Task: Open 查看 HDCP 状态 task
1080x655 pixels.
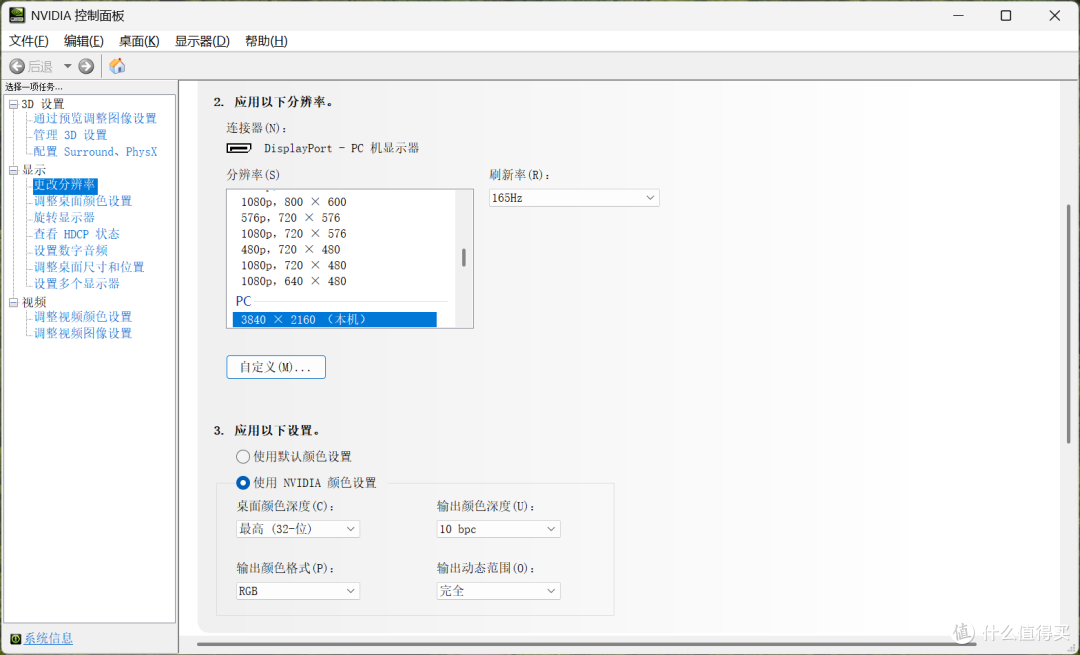Action: click(76, 234)
